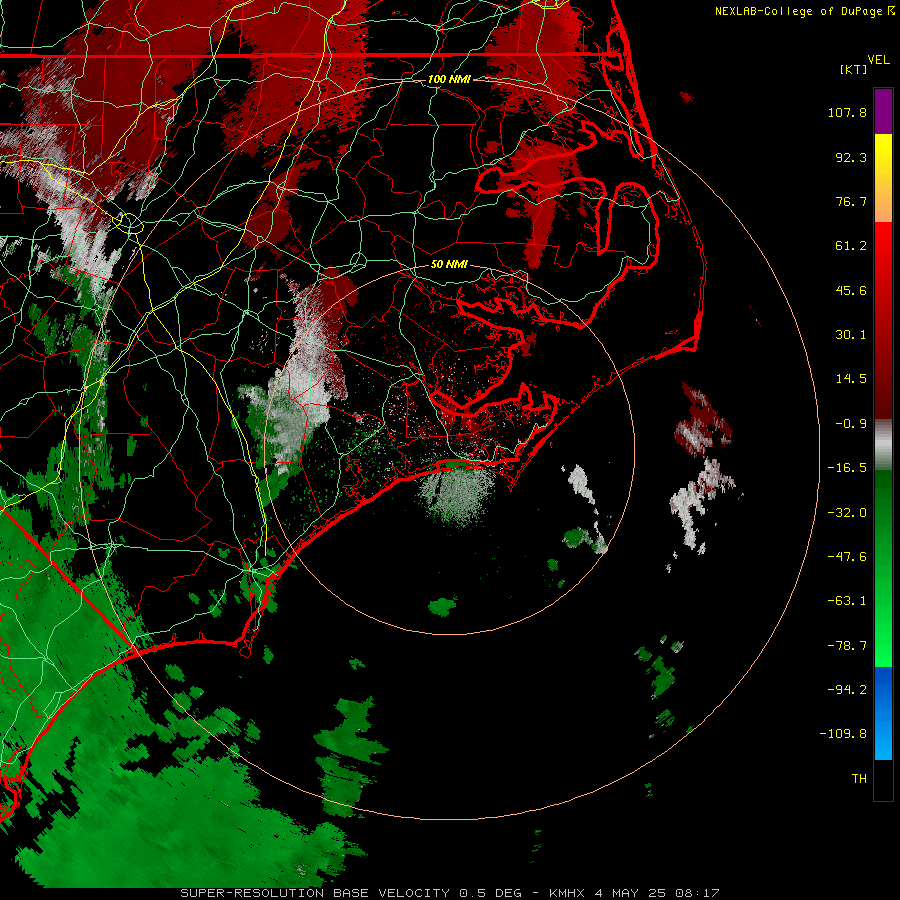The height and width of the screenshot is (900, 900).
Task: Click the -78.7 velocity scale value
Action: (x=847, y=646)
